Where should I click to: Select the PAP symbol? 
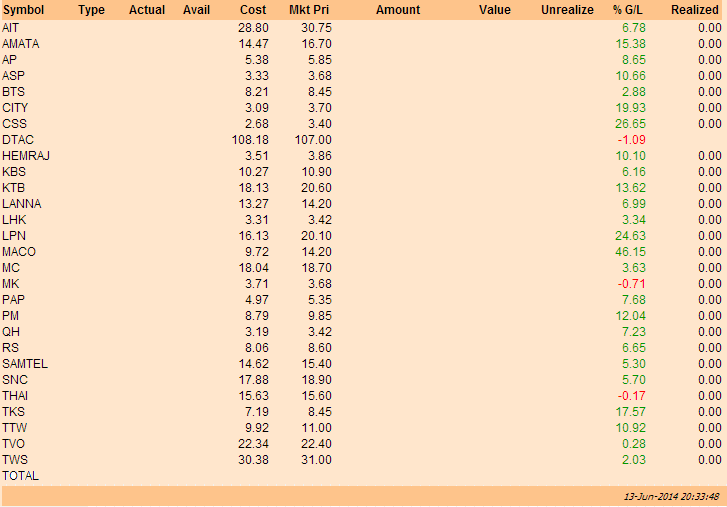tap(13, 300)
